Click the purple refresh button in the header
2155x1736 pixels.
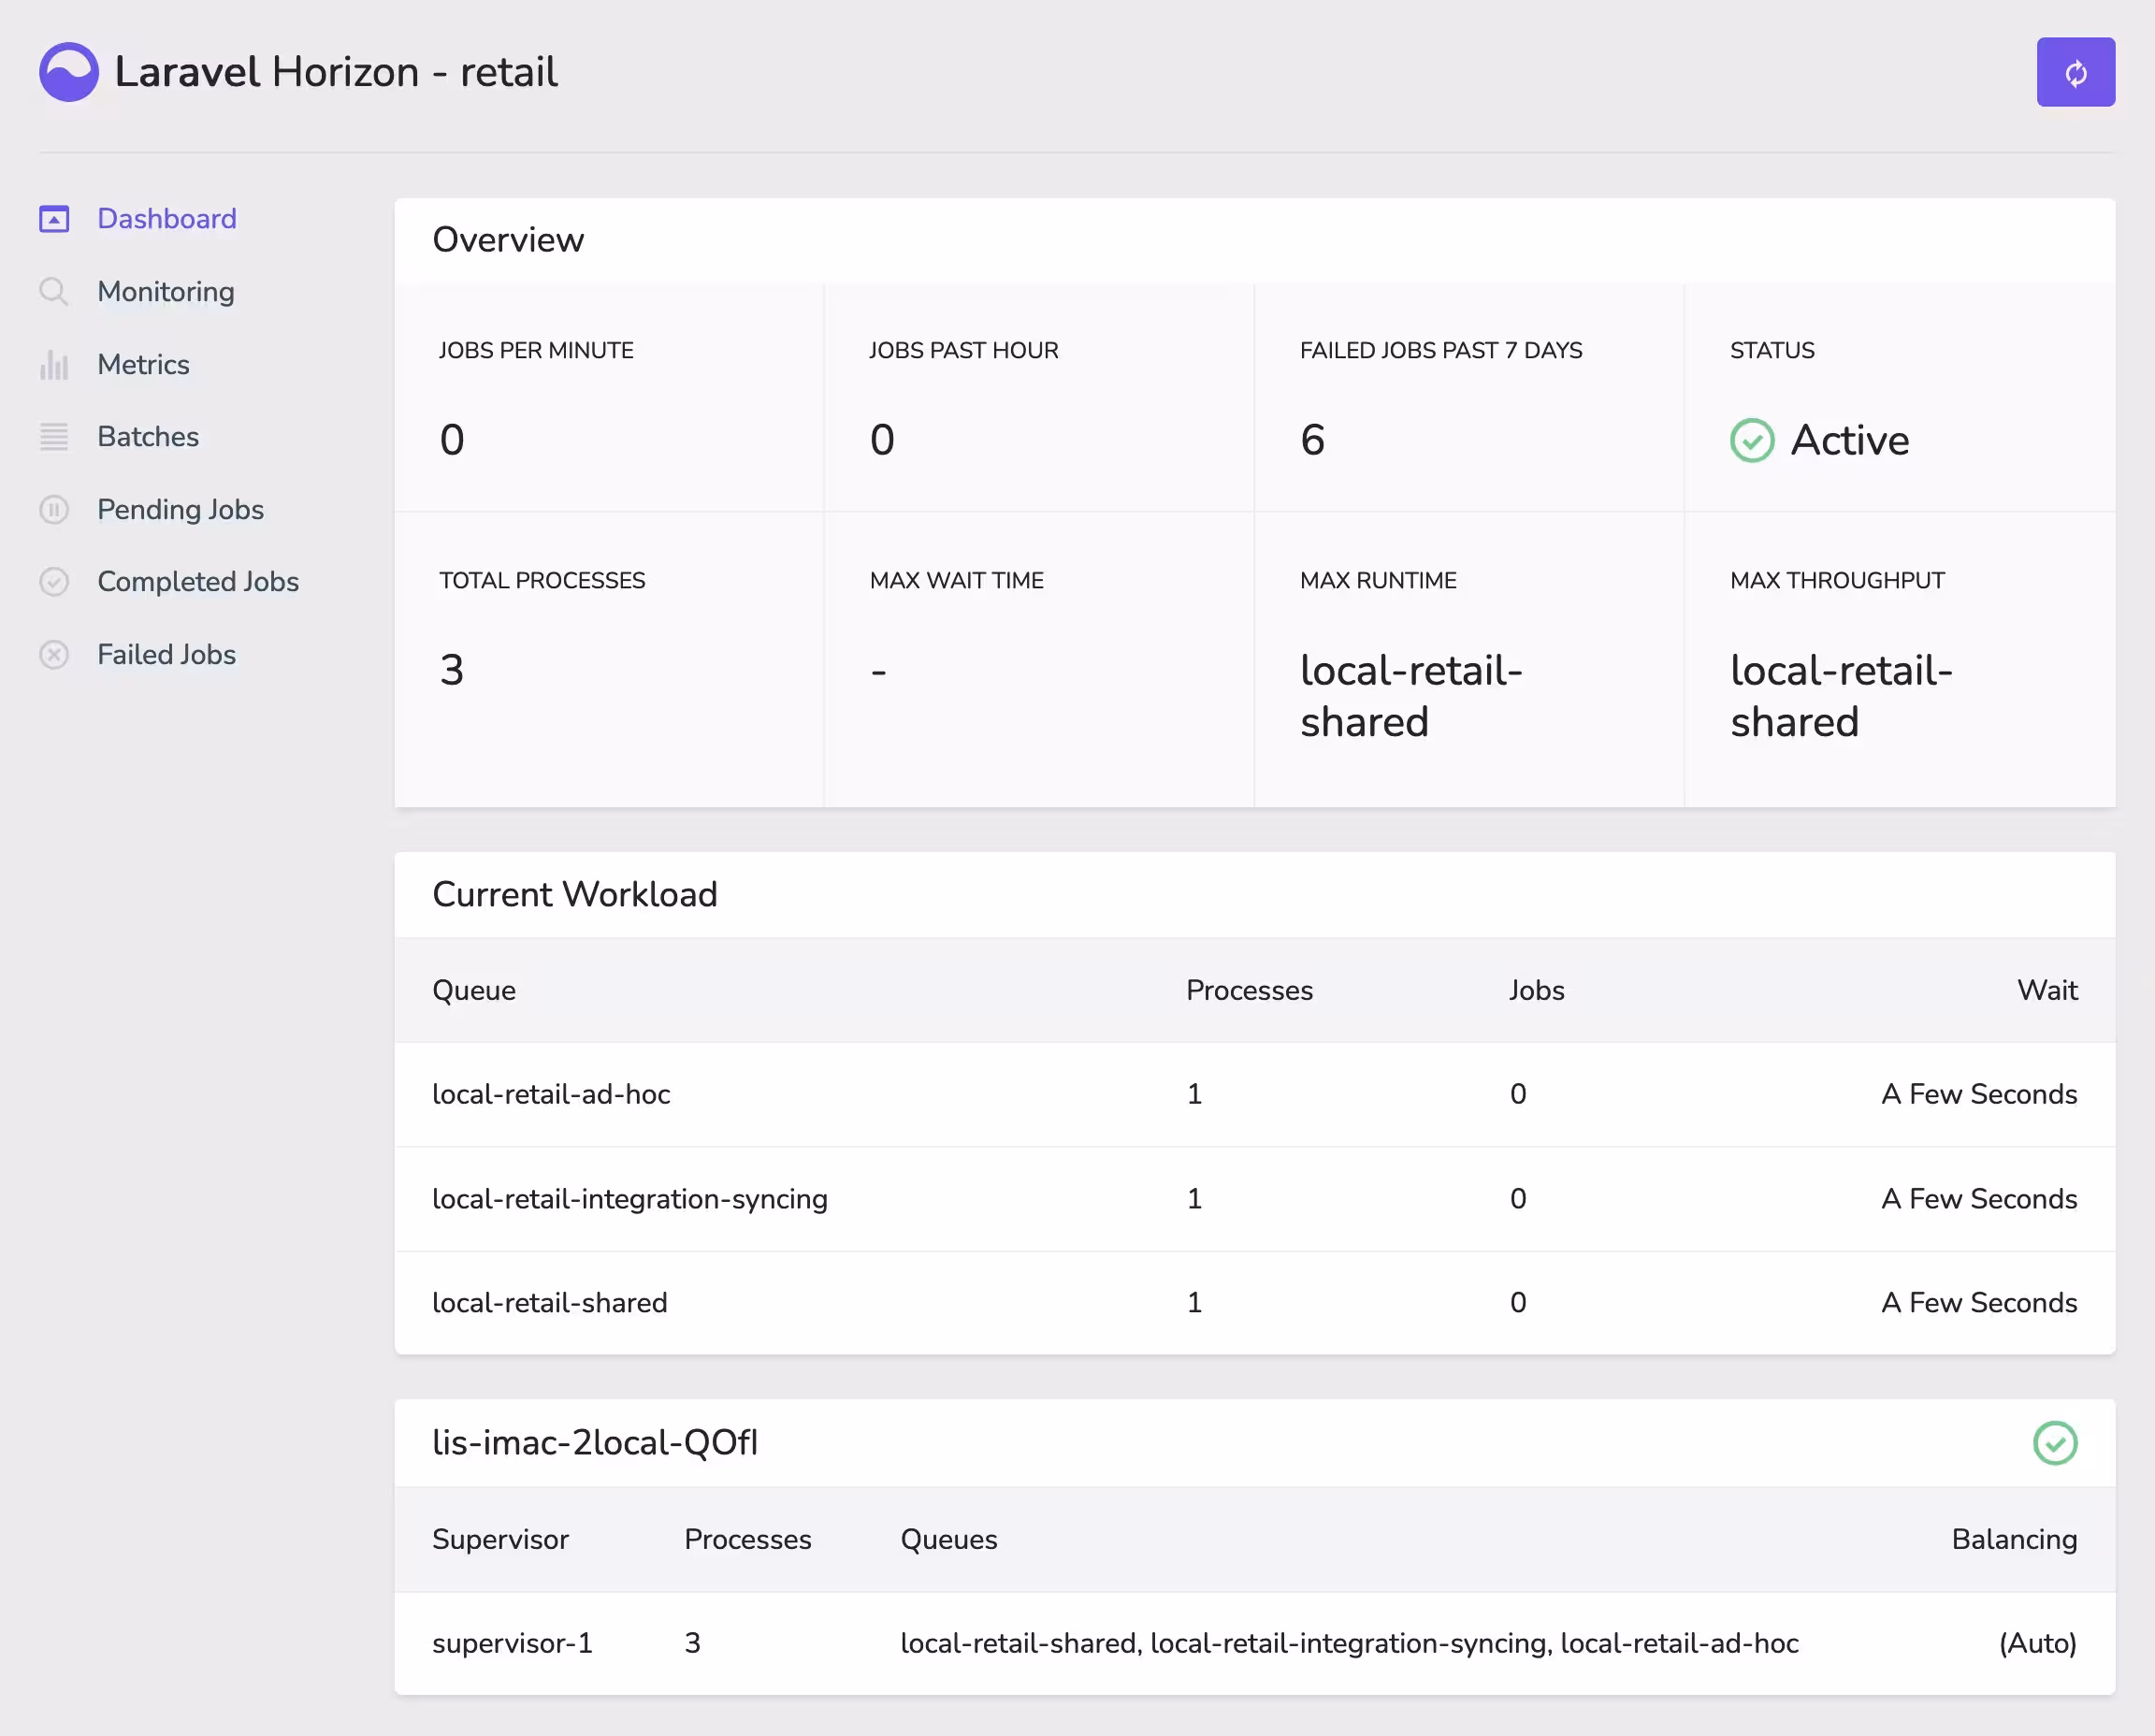pos(2075,72)
